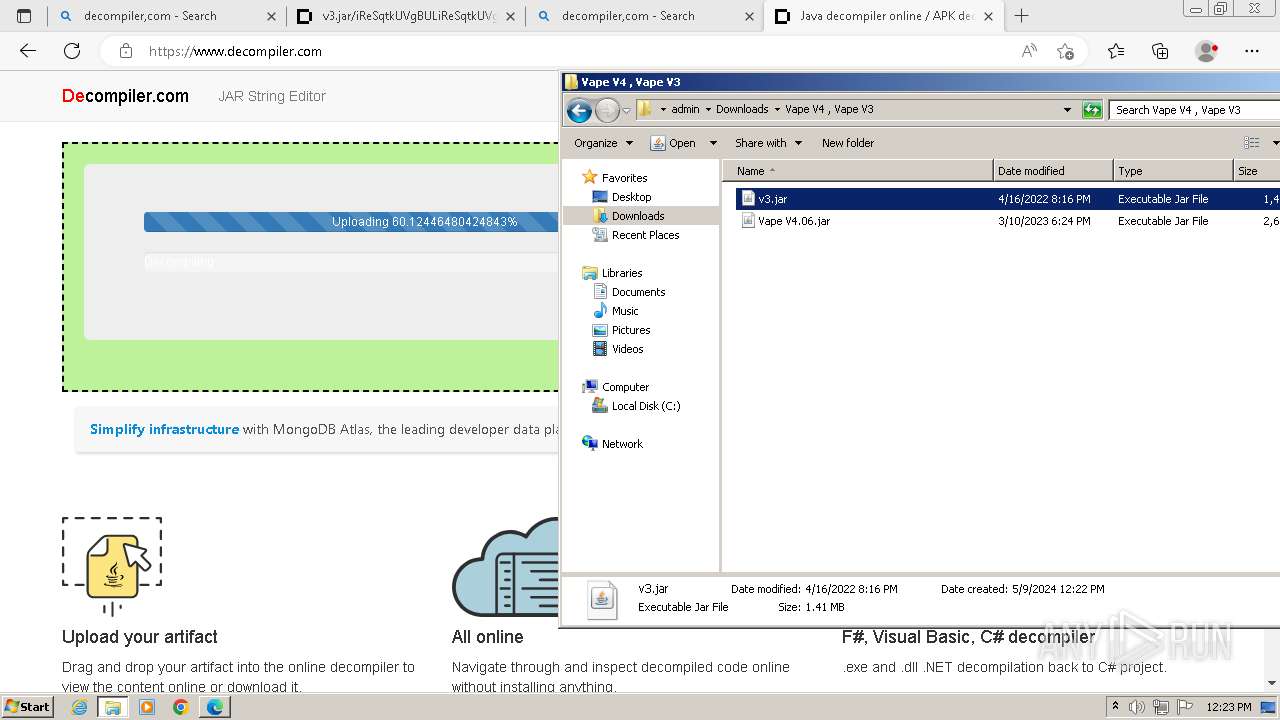Reload the decompiler.com page

tap(72, 51)
